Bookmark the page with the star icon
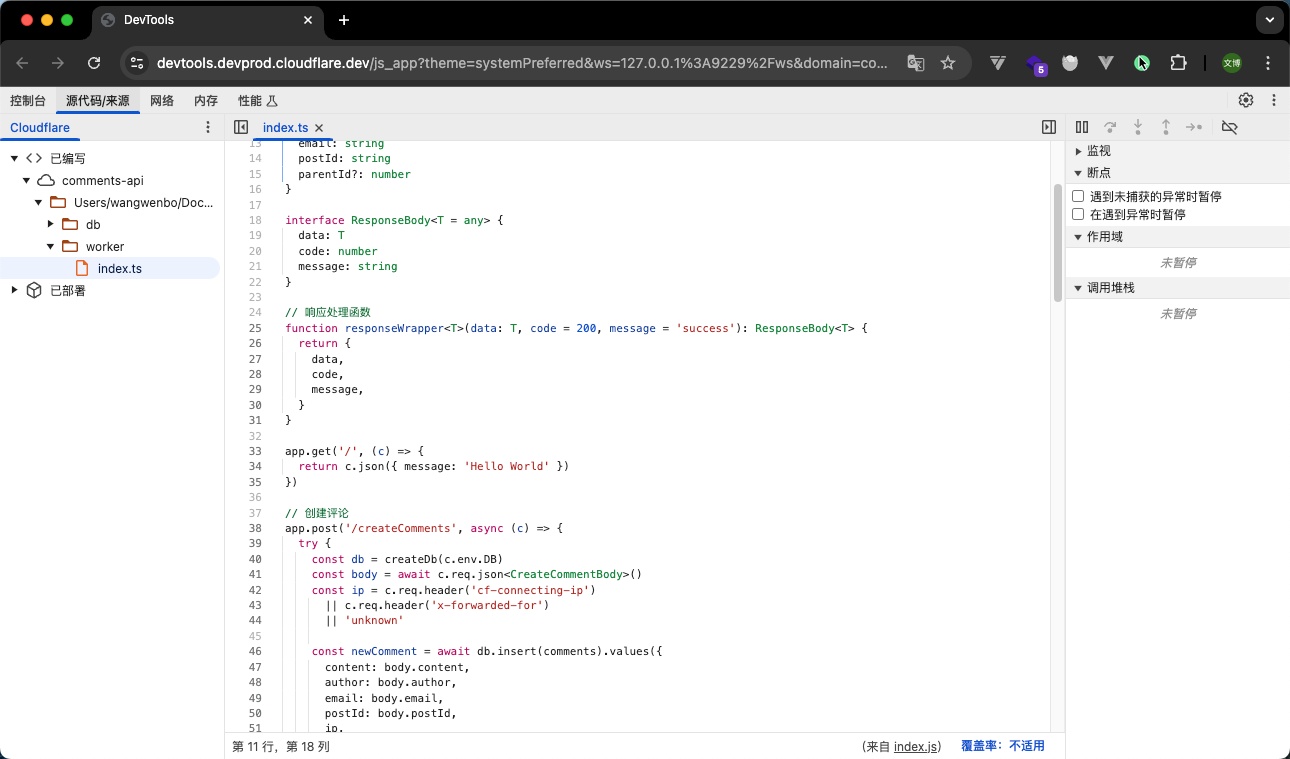Screen dimensions: 1290x759 [947, 62]
